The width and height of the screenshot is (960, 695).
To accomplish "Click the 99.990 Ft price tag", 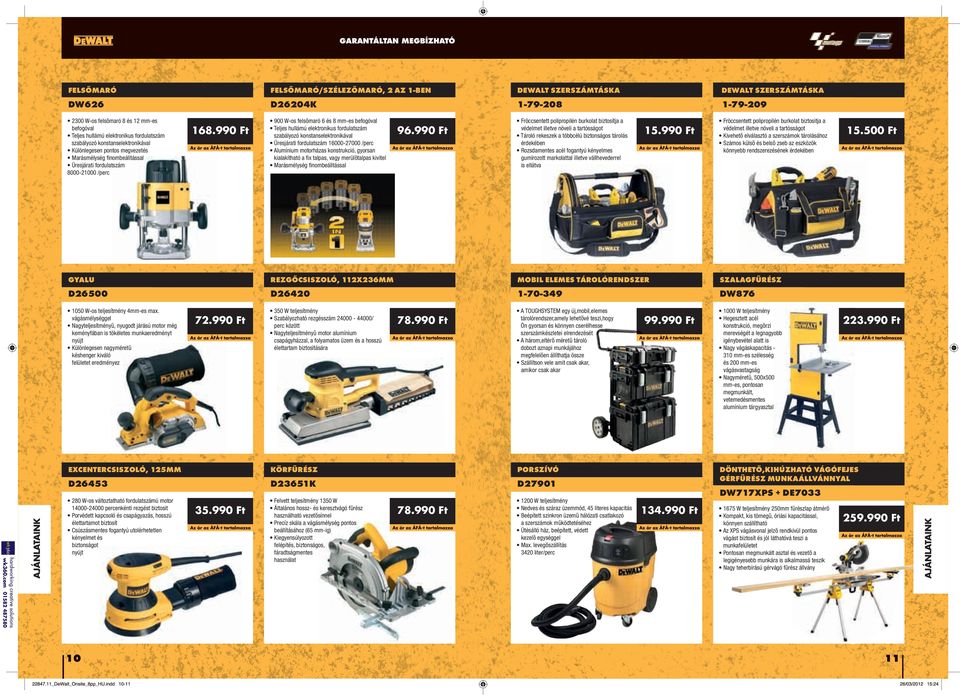I will tap(669, 320).
